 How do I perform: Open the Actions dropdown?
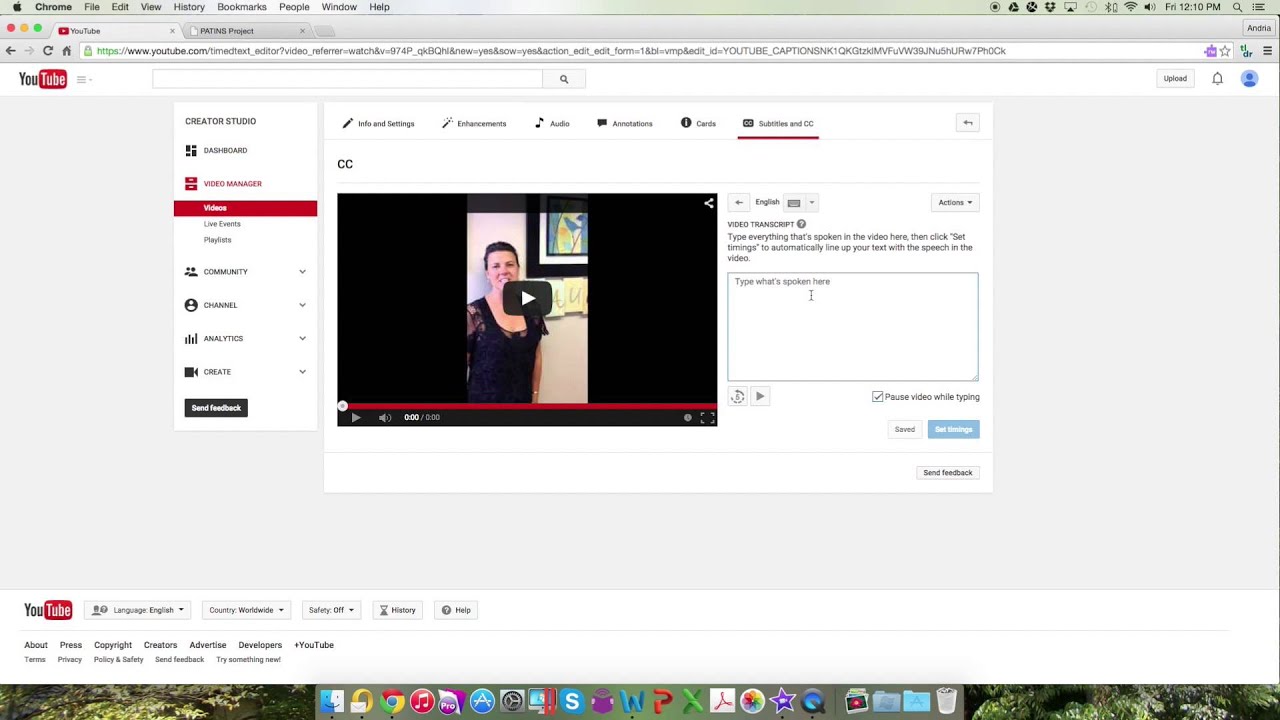tap(954, 202)
